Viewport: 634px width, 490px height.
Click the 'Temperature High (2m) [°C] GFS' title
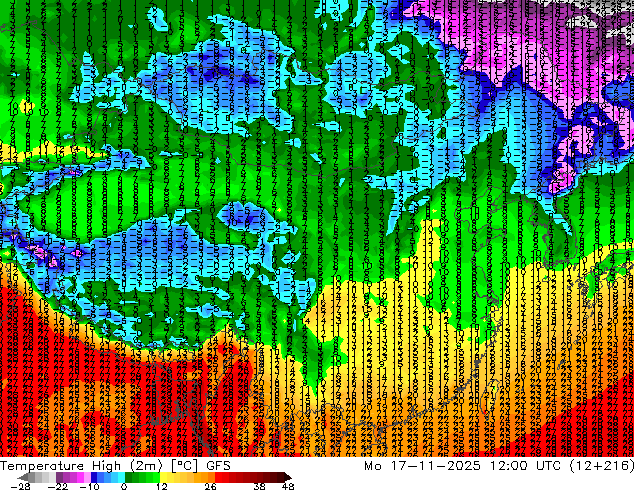(115, 466)
